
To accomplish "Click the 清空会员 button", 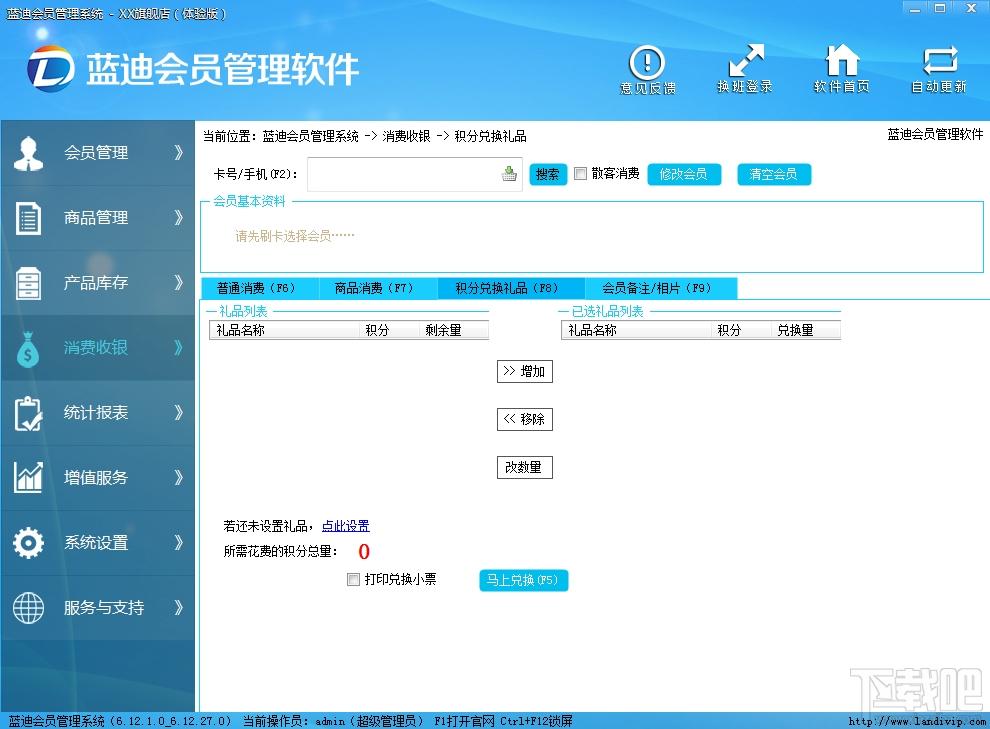I will point(774,174).
